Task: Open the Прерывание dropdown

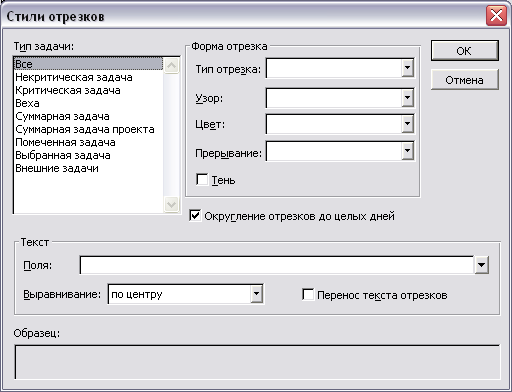Action: 407,151
